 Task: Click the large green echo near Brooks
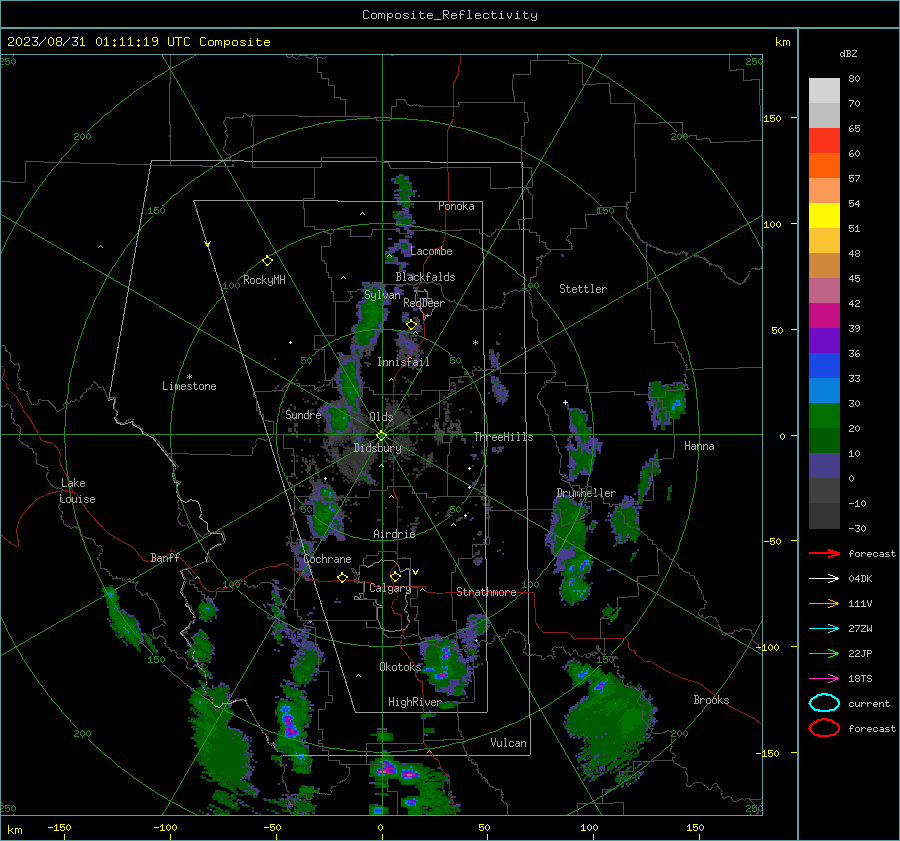(x=610, y=723)
